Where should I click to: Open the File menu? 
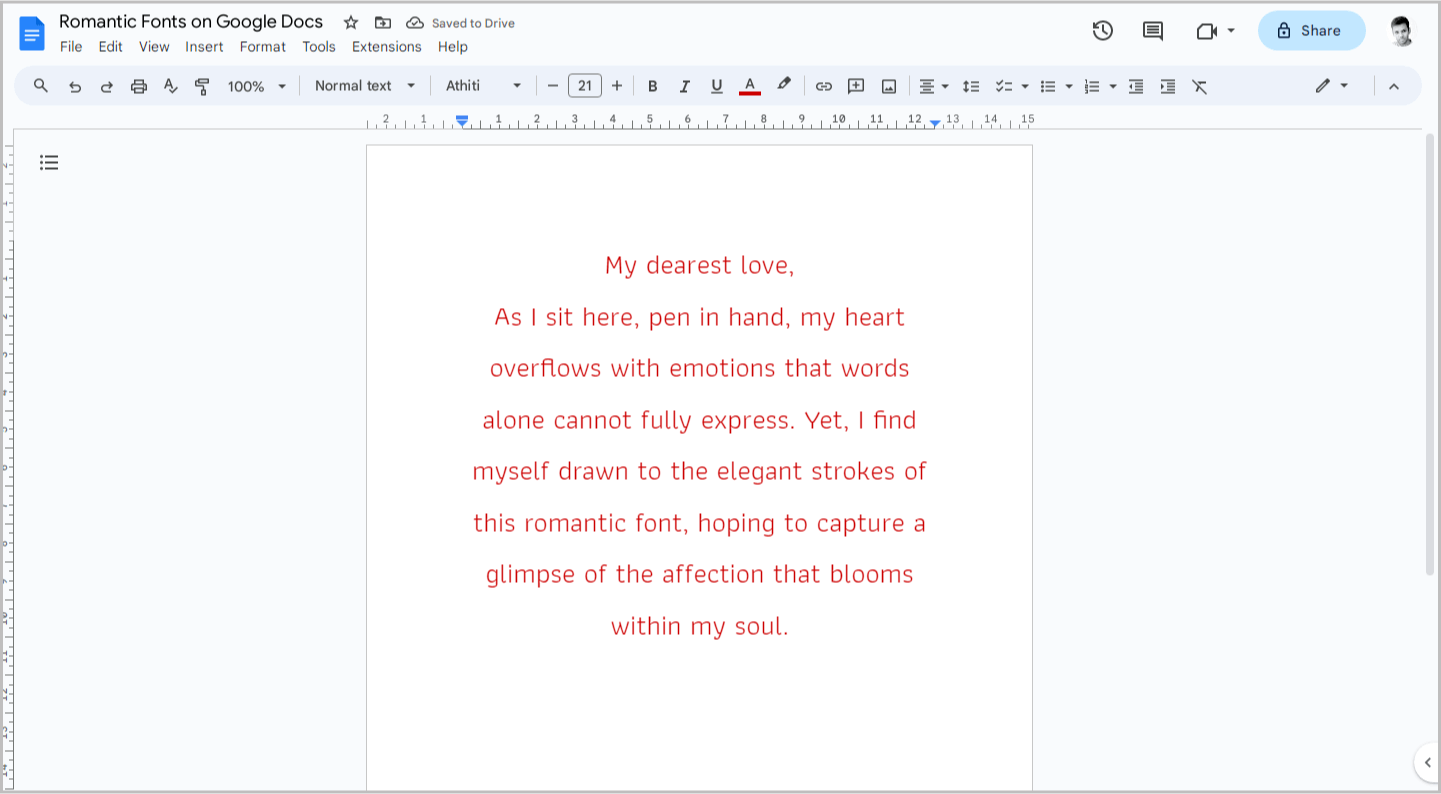pos(71,47)
